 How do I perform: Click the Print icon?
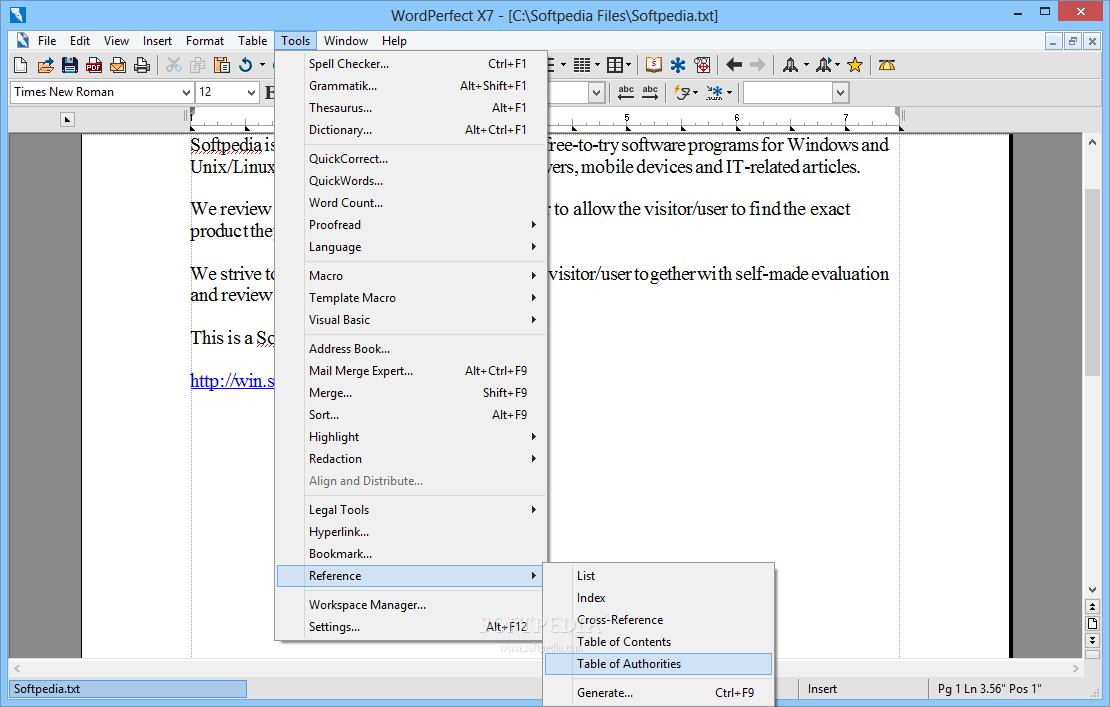[142, 65]
